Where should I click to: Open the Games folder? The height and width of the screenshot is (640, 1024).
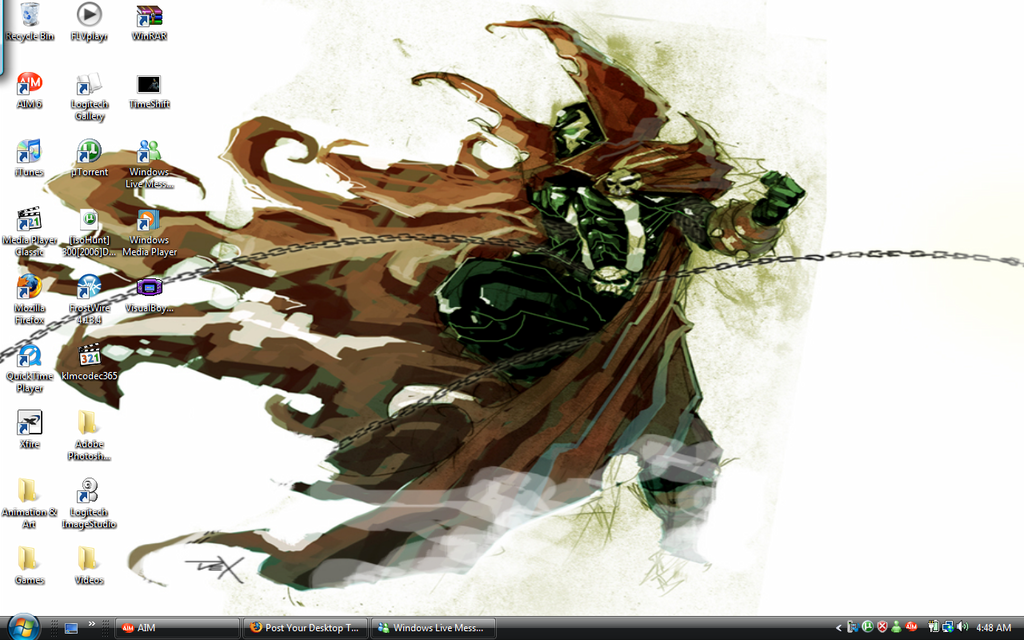[x=29, y=557]
